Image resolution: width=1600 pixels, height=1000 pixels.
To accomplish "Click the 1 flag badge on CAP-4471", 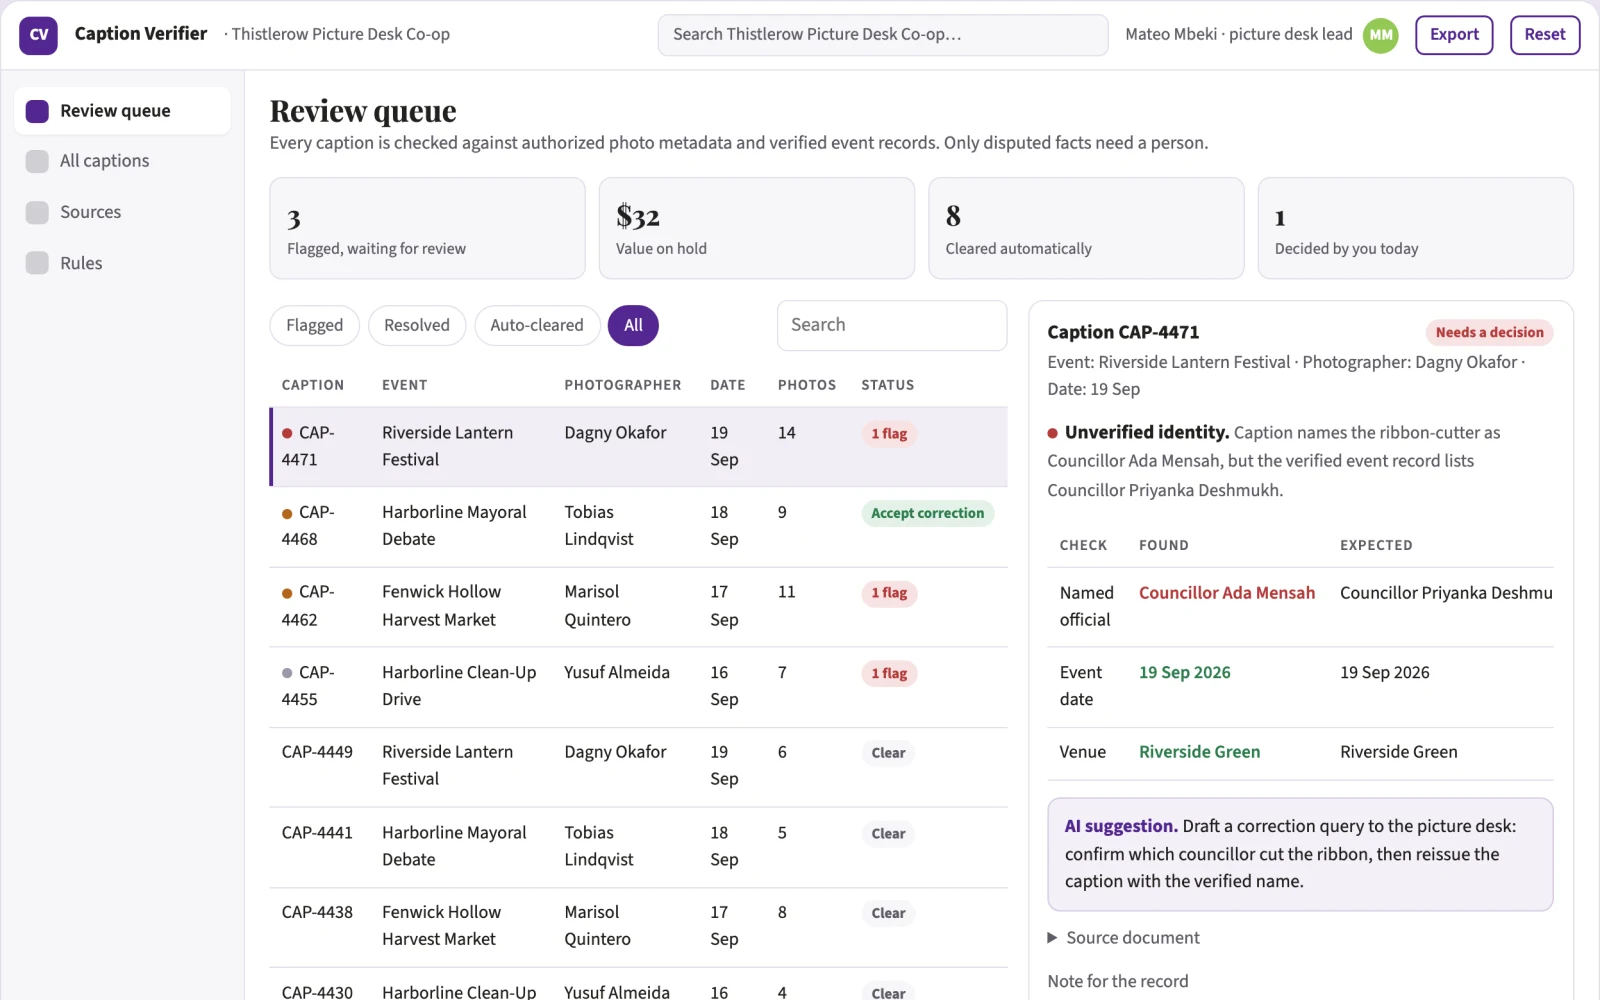I will 889,434.
